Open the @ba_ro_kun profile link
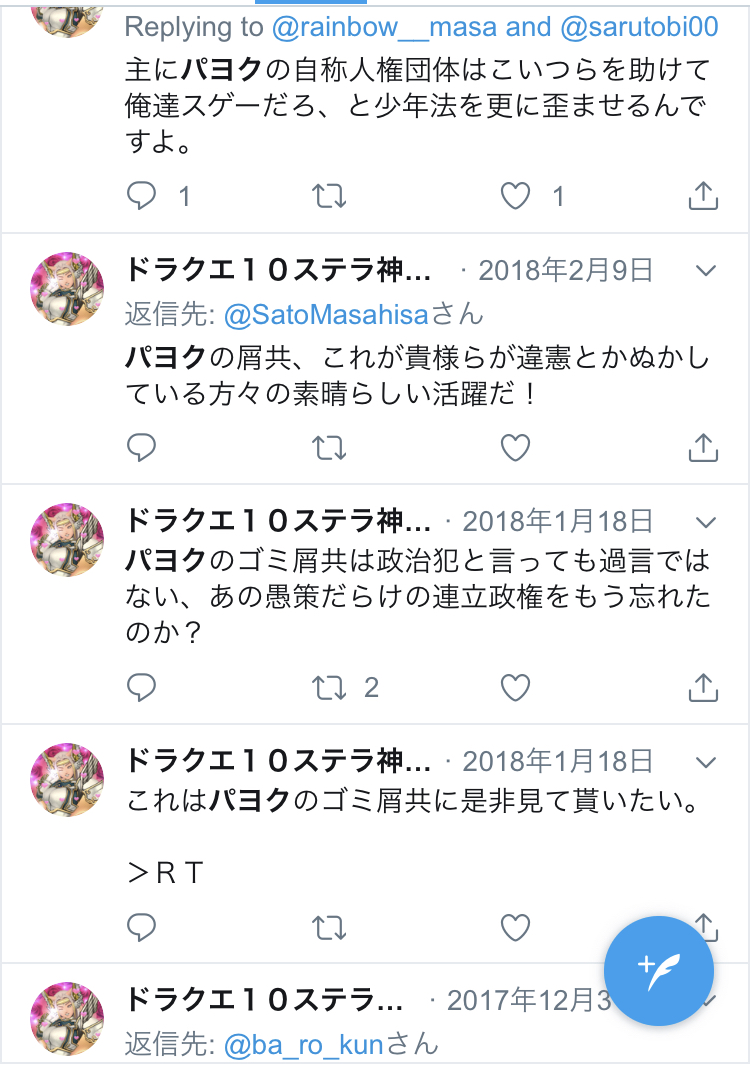Screen dimensions: 750x1068 click(x=304, y=1044)
